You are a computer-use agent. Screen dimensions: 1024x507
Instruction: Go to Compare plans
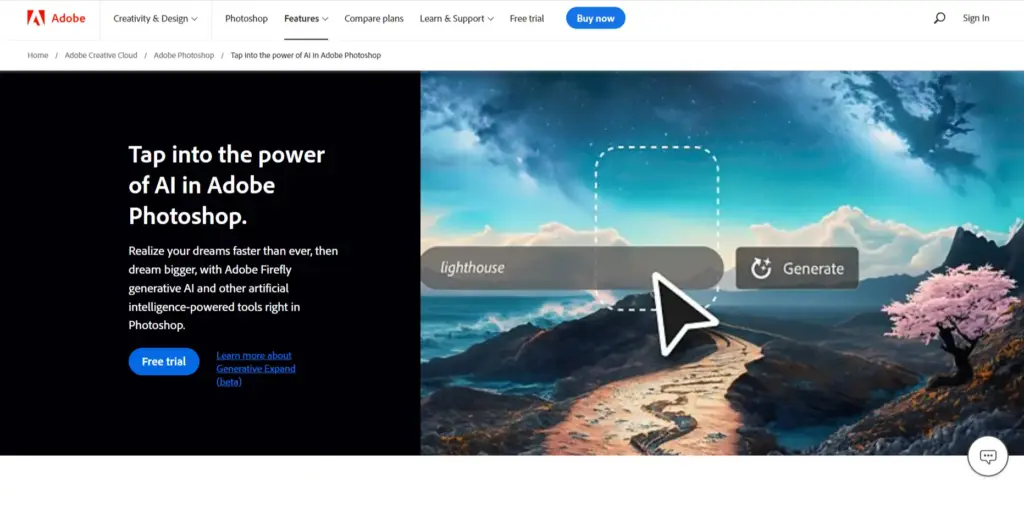tap(374, 18)
